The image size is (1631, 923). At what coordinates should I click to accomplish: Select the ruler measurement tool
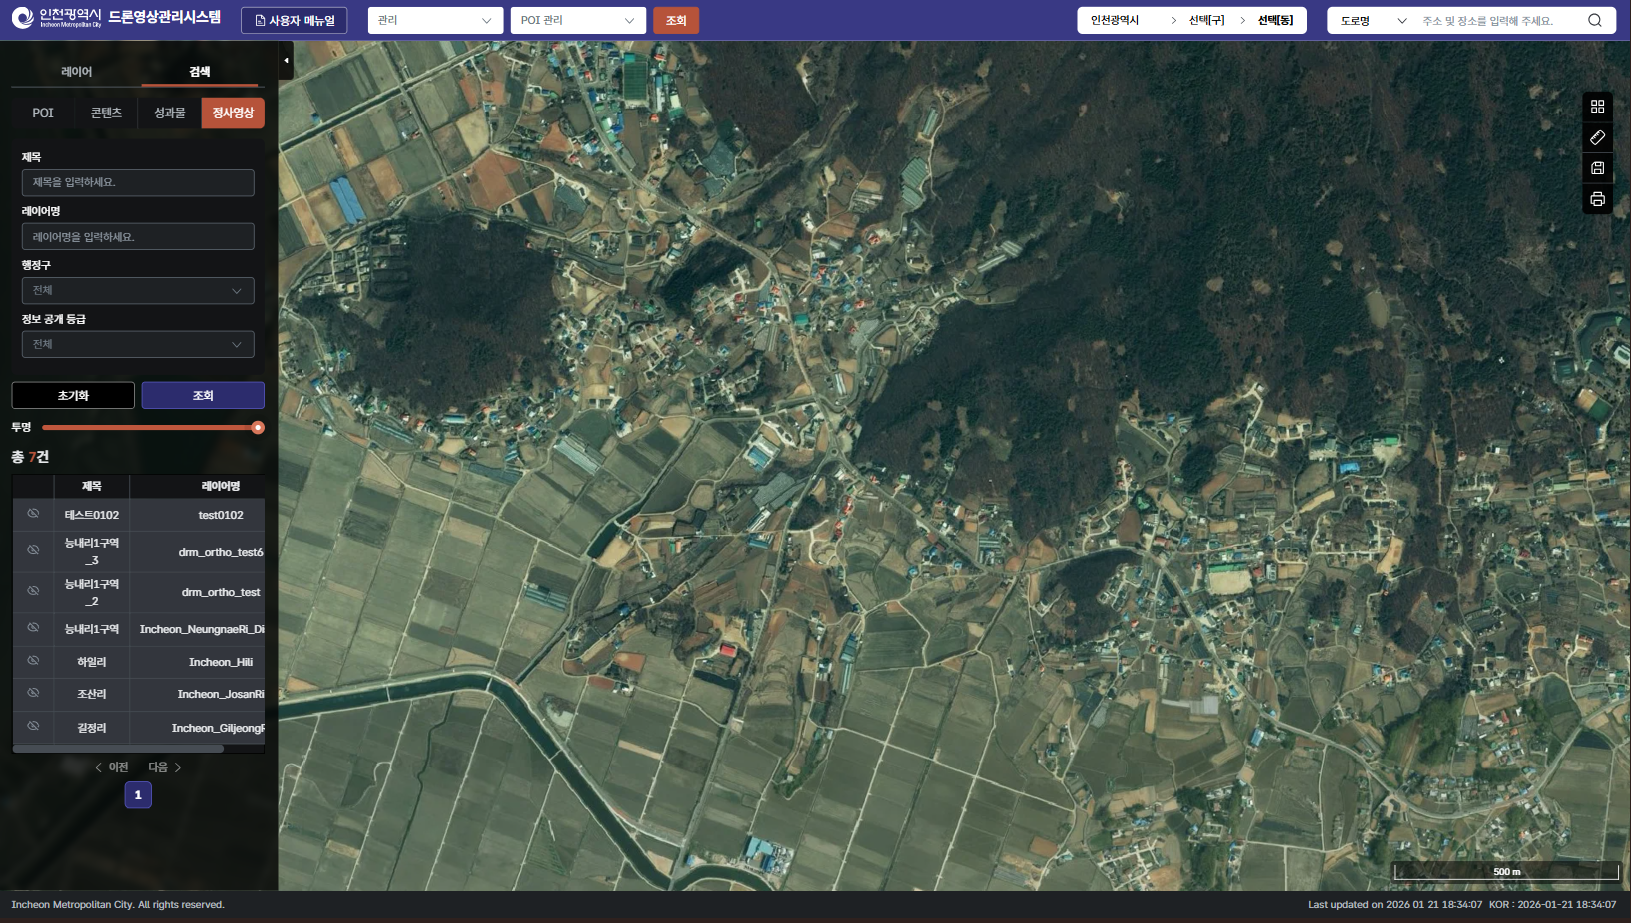[1597, 137]
